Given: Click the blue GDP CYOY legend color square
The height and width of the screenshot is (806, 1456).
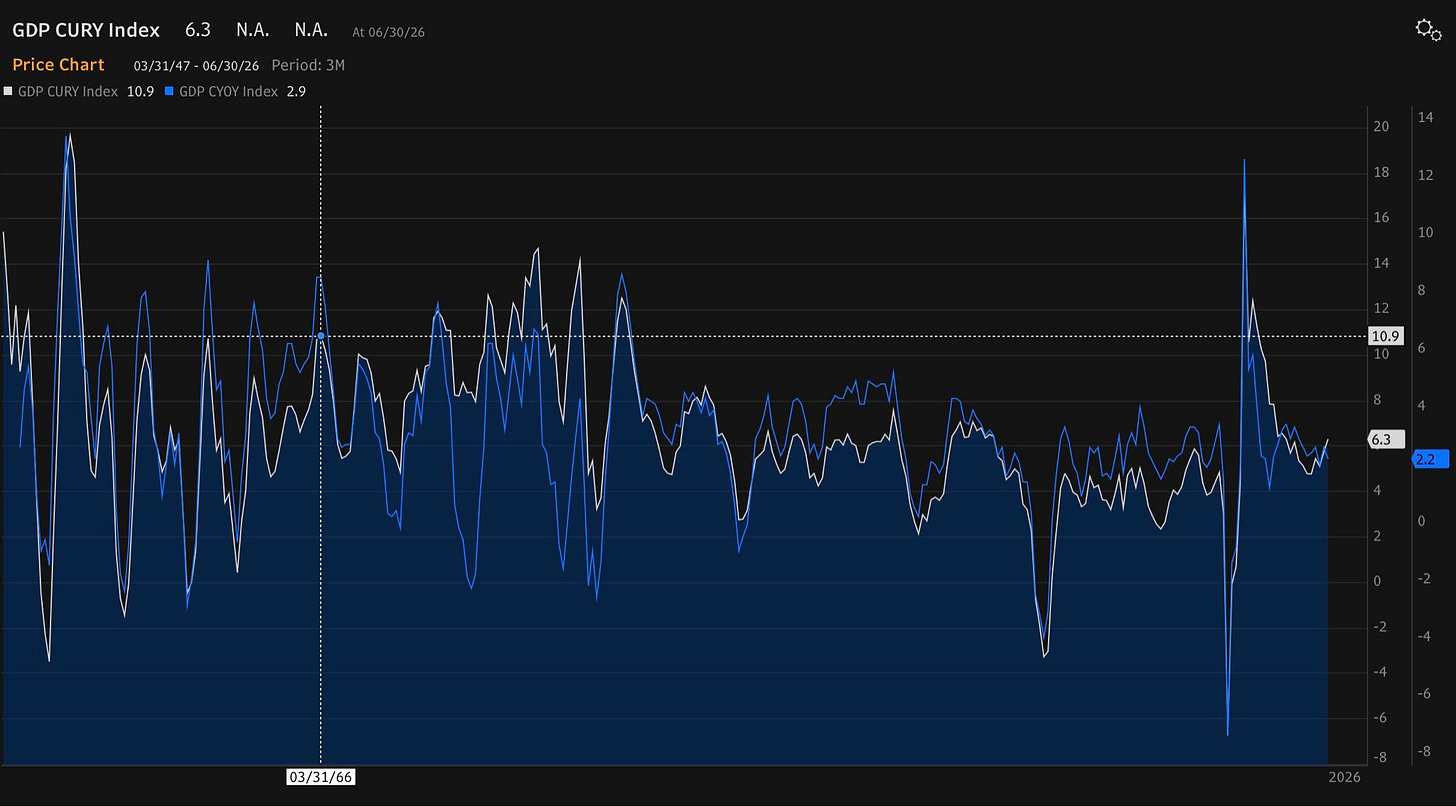Looking at the screenshot, I should pos(170,91).
